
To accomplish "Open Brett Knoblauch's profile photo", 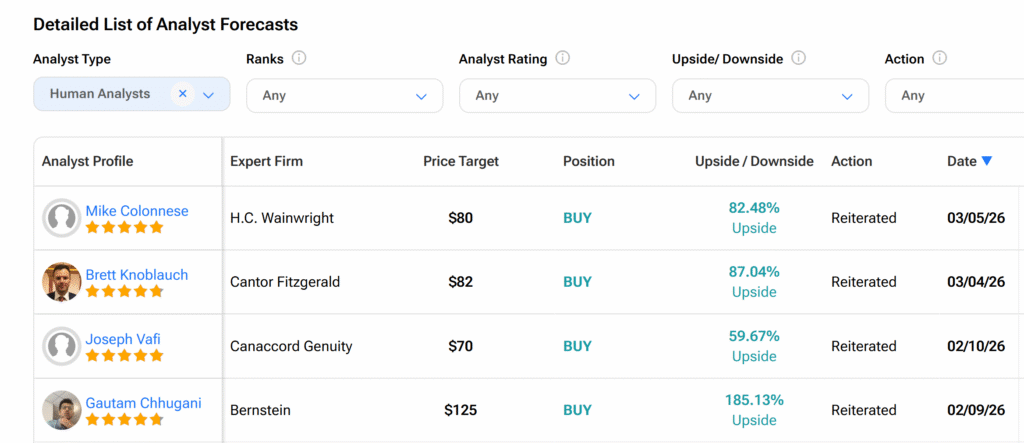I will pos(62,282).
